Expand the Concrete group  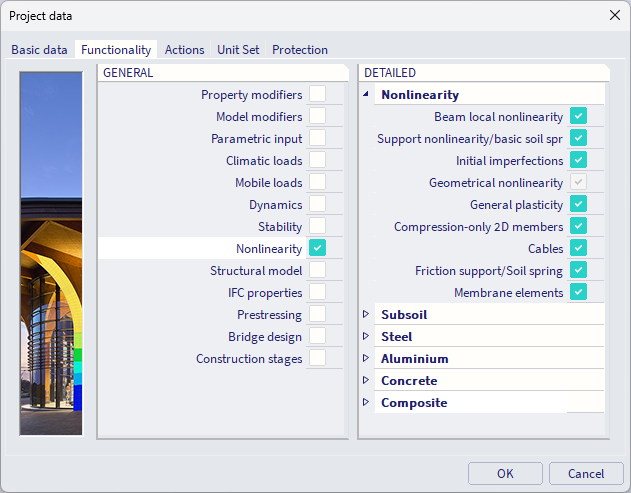366,381
